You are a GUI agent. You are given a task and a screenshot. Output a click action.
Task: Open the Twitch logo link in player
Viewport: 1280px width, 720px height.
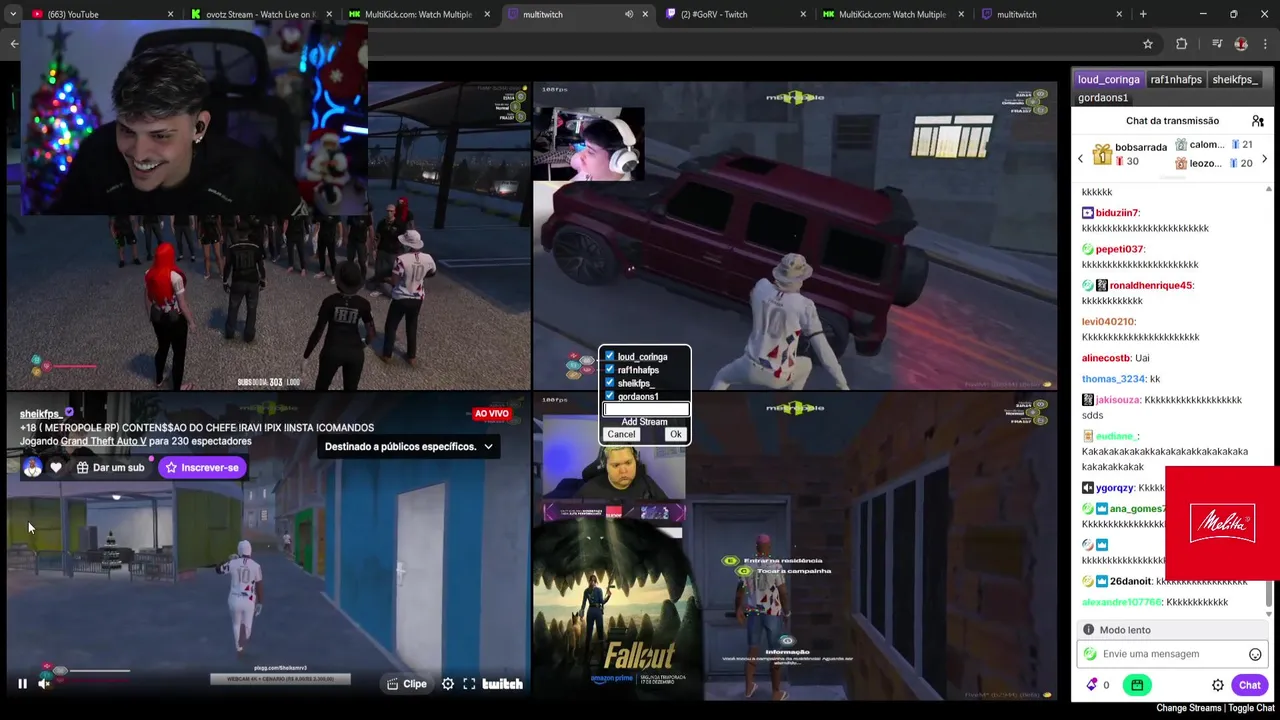click(x=502, y=684)
